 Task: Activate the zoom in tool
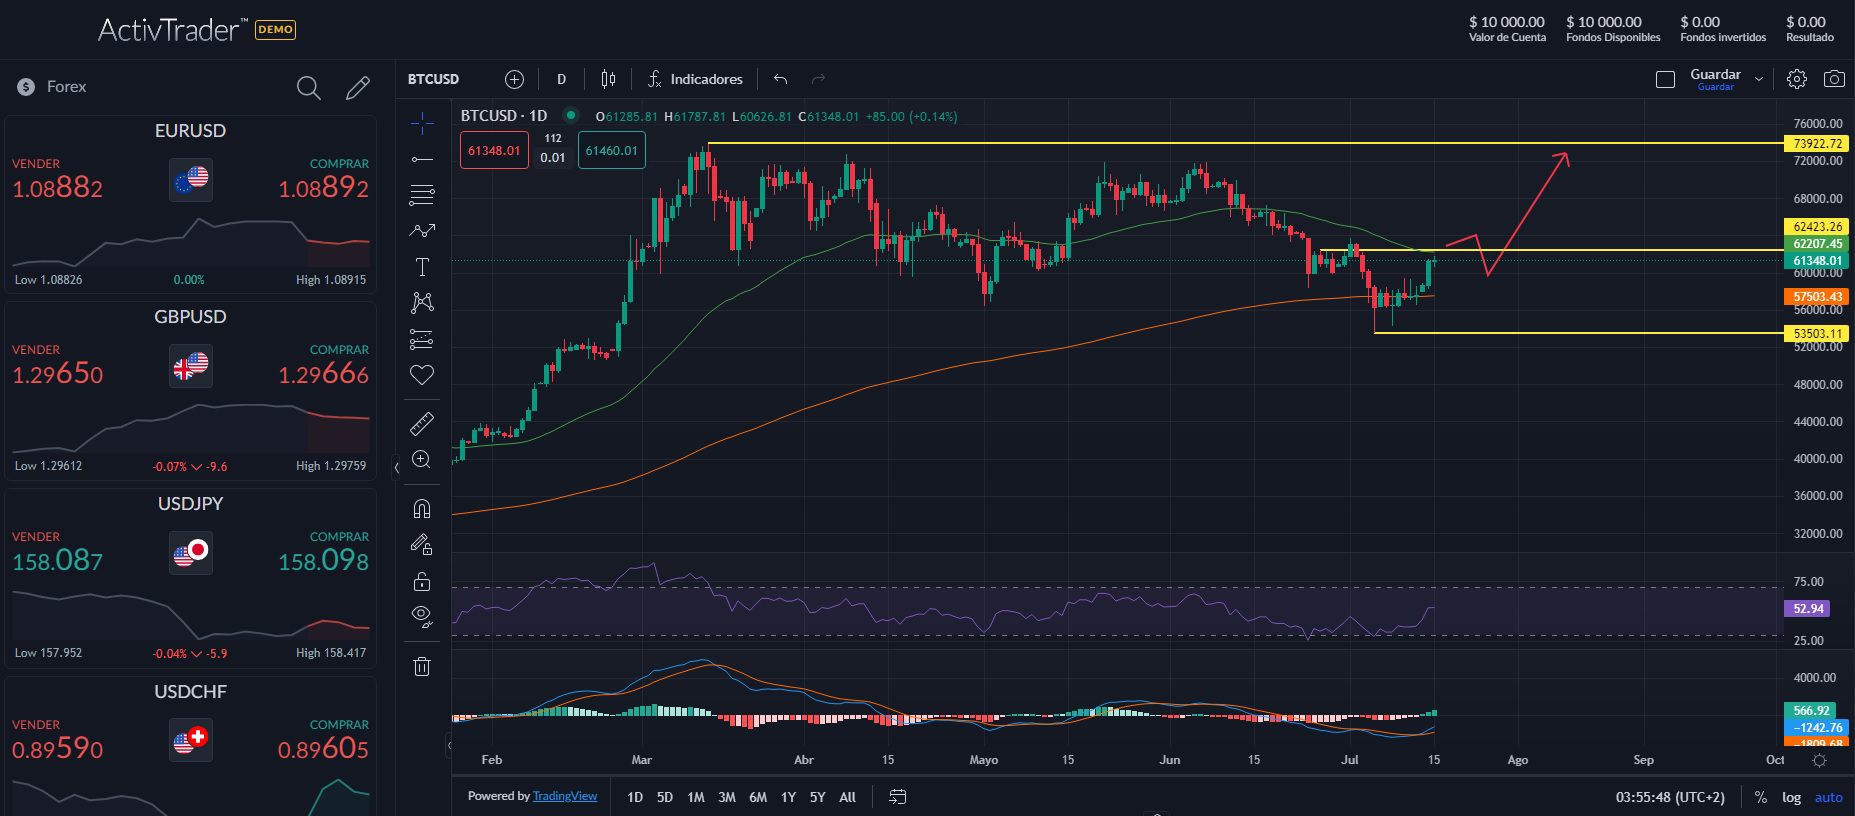click(422, 460)
